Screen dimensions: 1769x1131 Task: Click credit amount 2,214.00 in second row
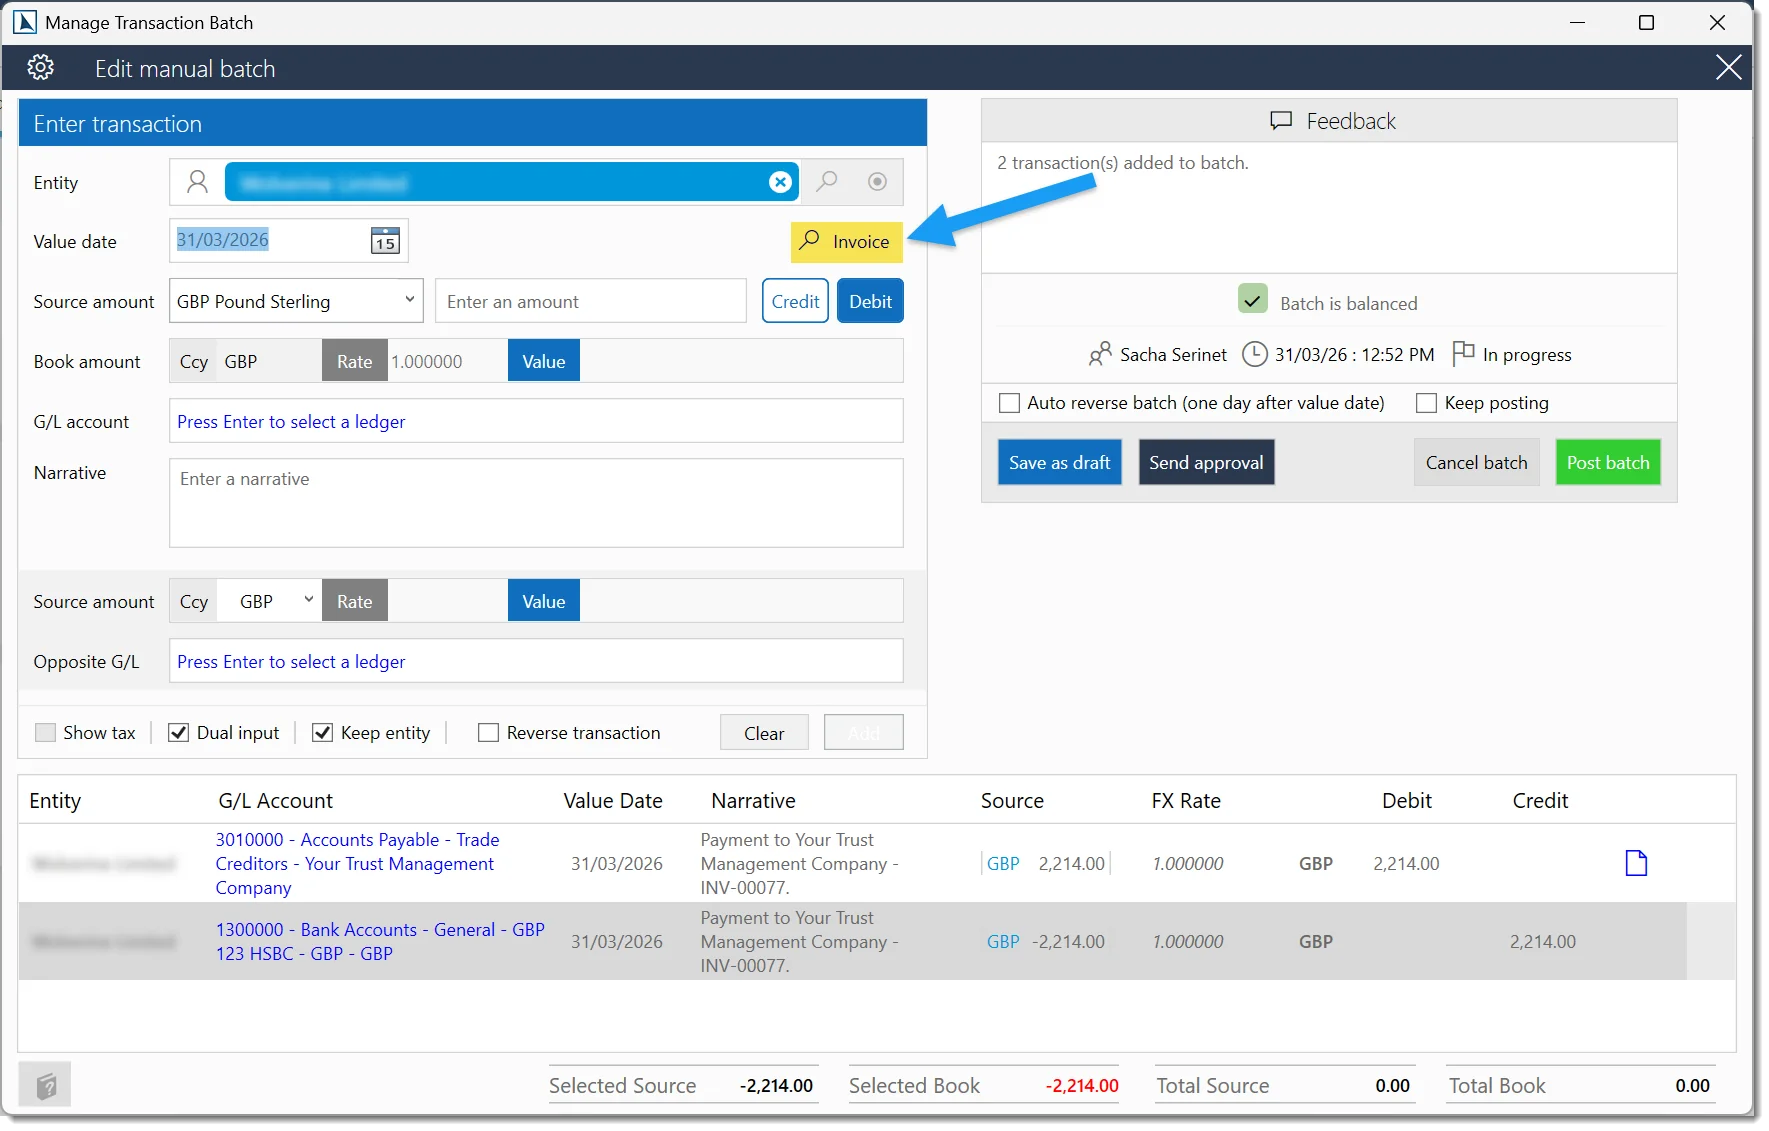(1542, 941)
